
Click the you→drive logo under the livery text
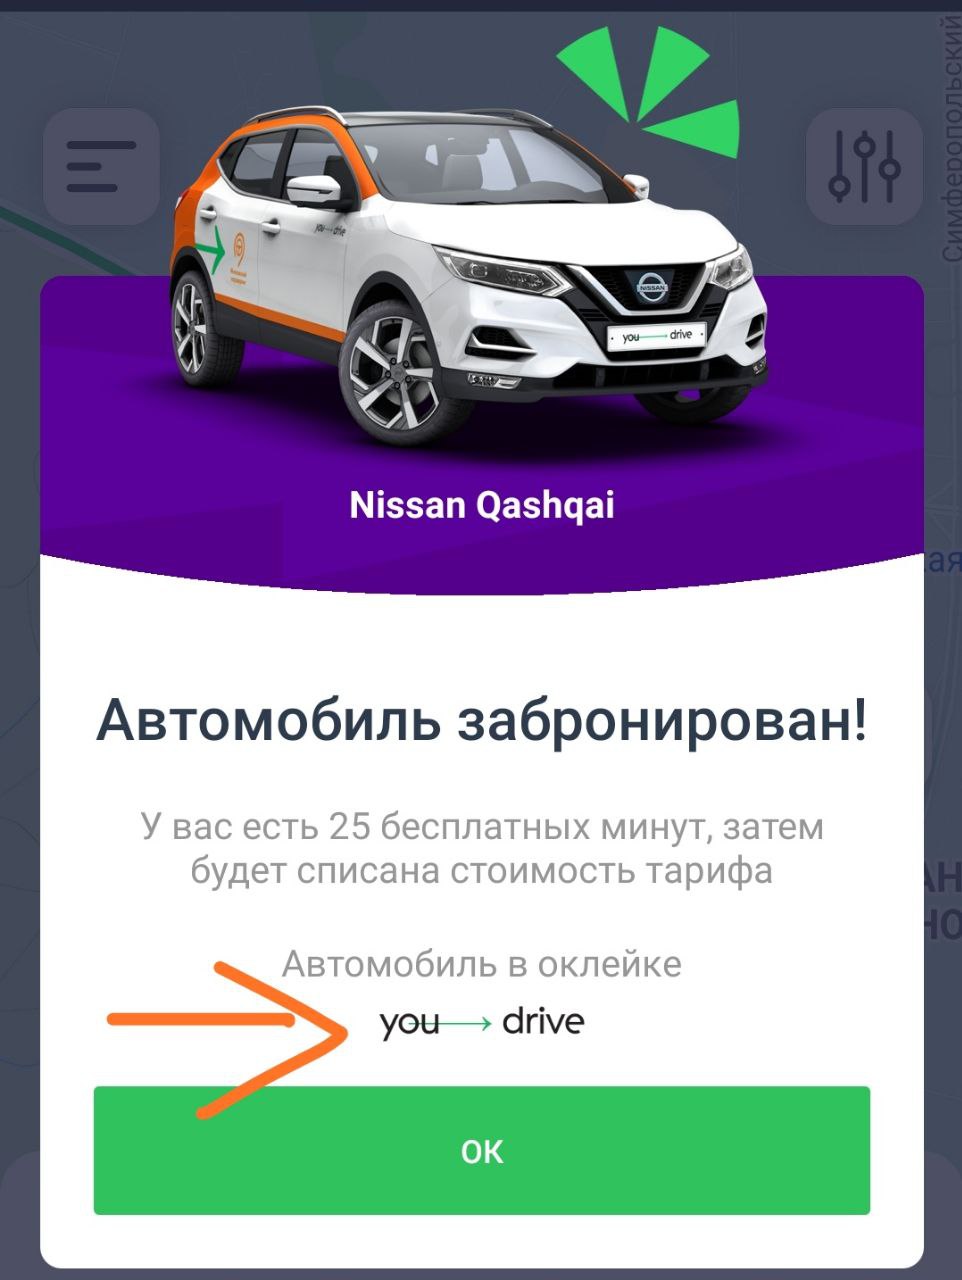click(x=482, y=1023)
